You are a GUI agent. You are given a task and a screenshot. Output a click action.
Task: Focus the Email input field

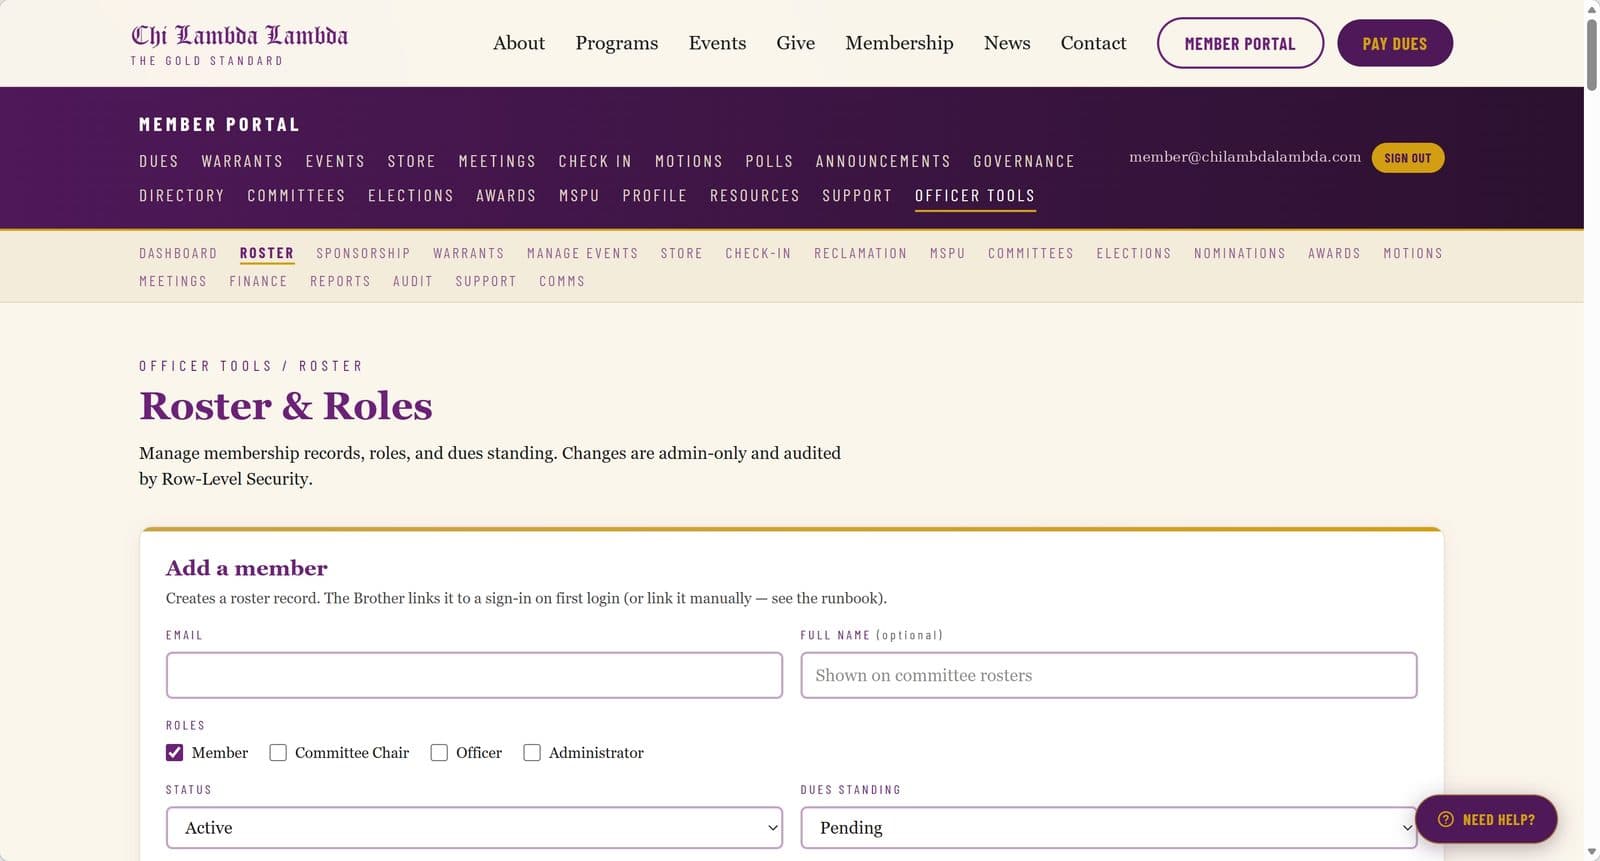pyautogui.click(x=474, y=675)
